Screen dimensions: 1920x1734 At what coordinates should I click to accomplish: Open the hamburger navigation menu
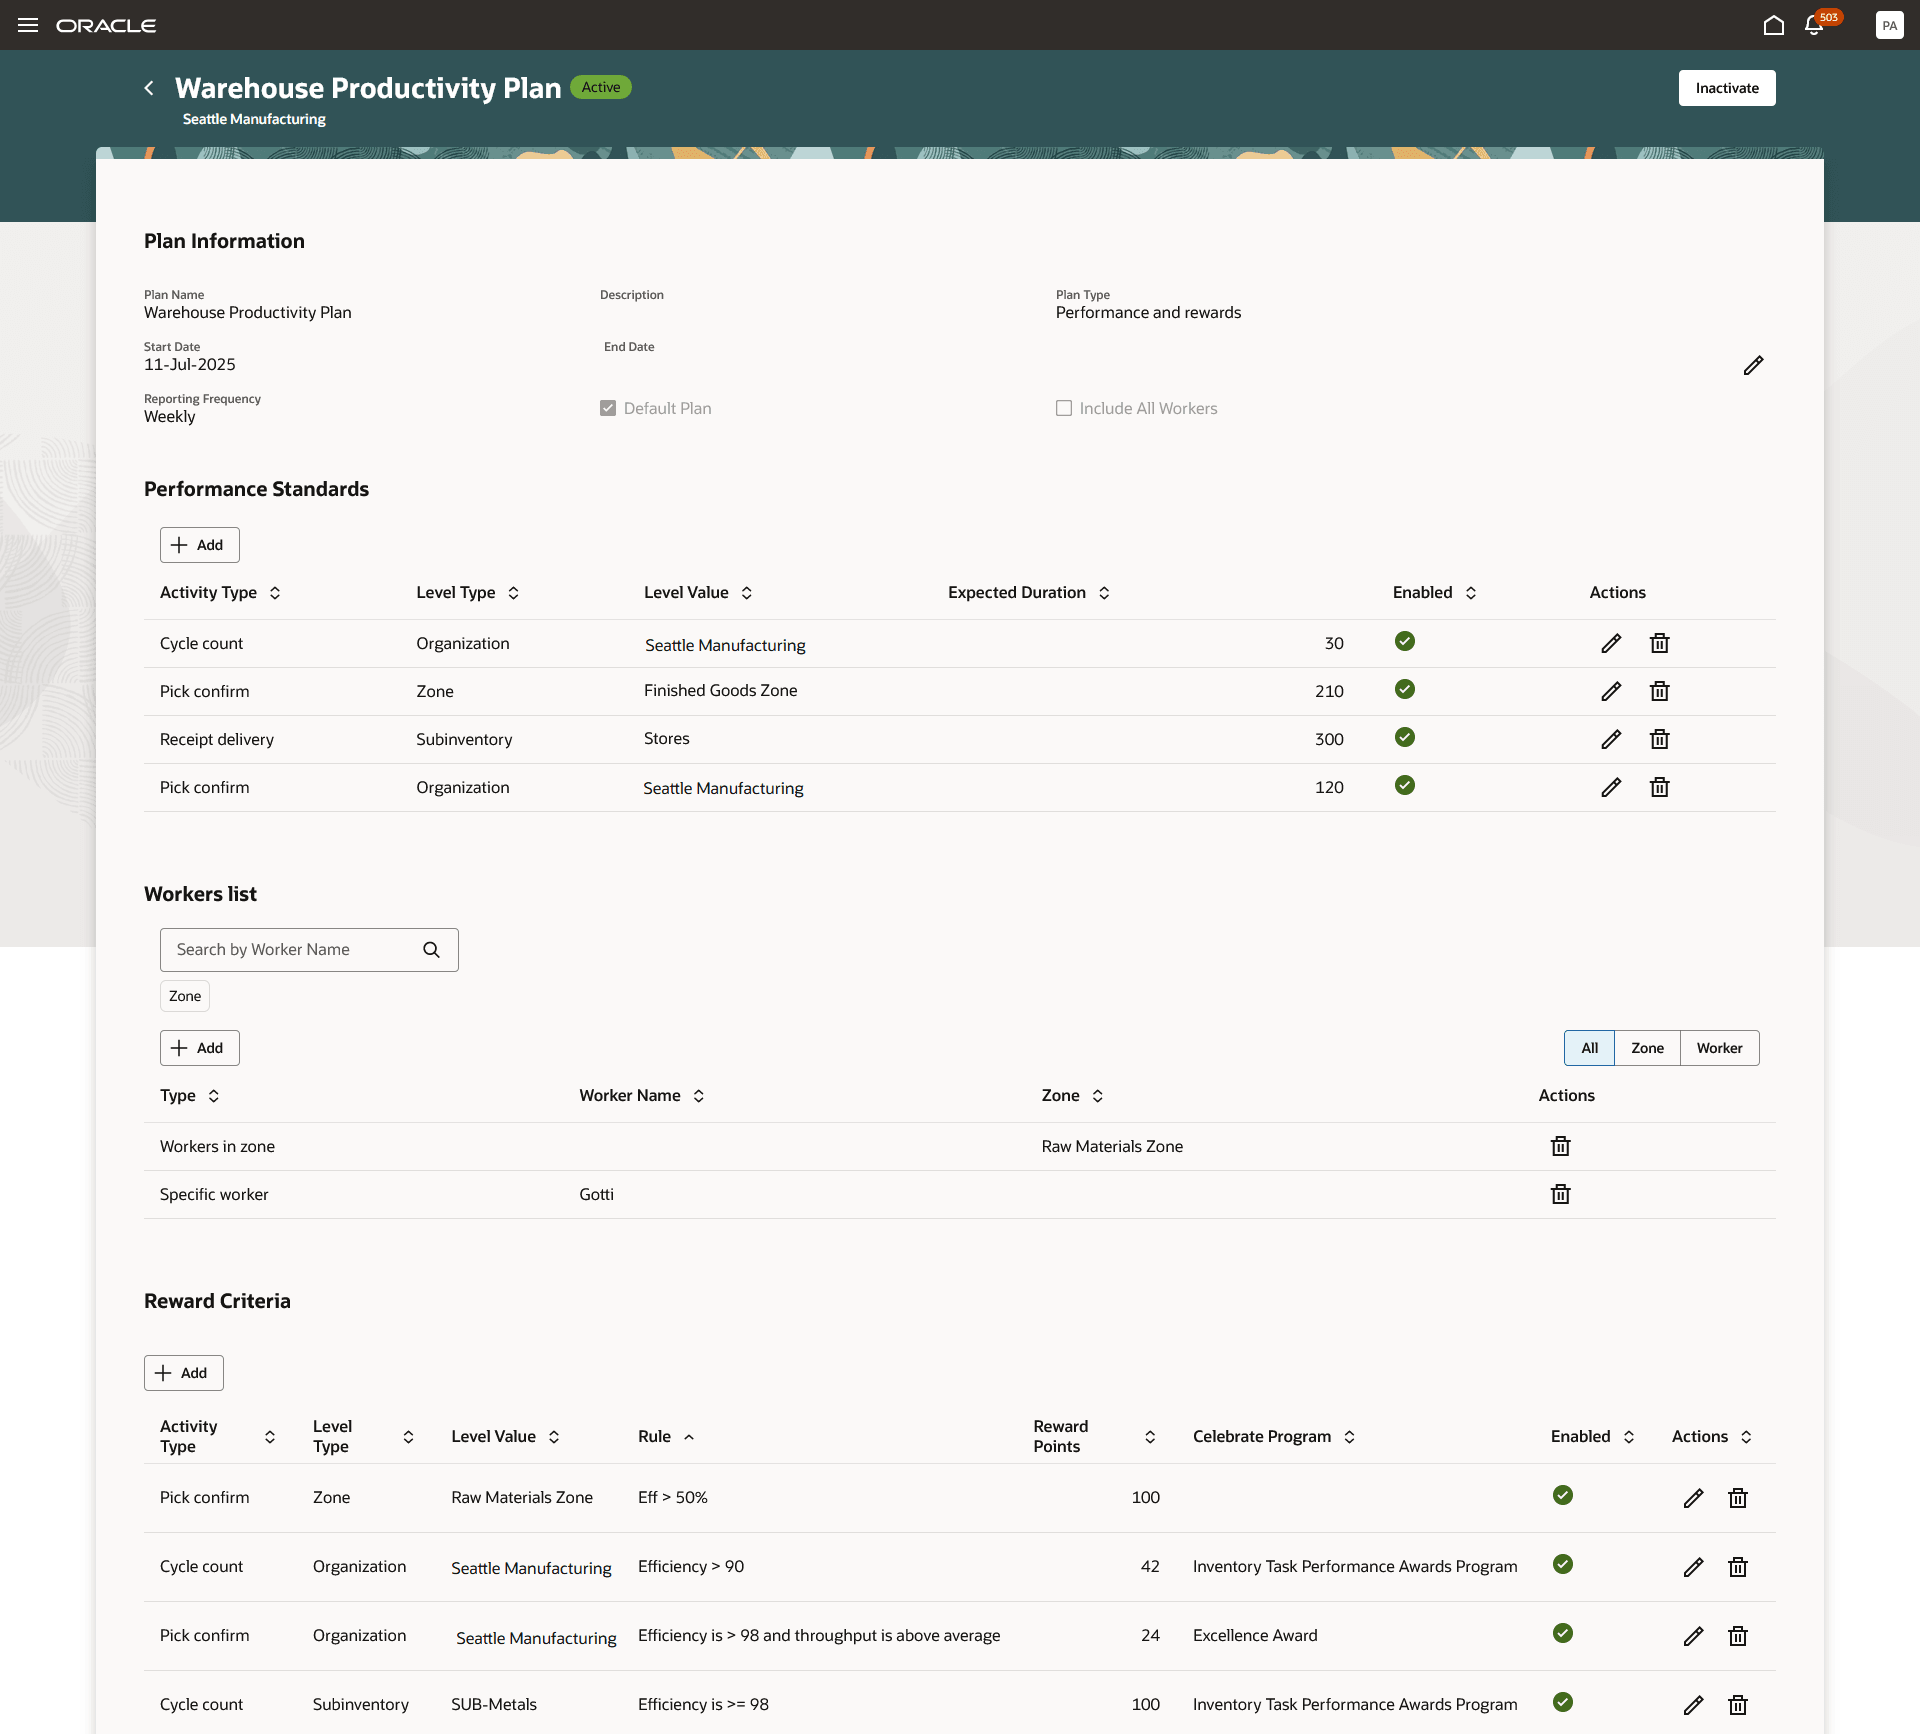[x=28, y=25]
